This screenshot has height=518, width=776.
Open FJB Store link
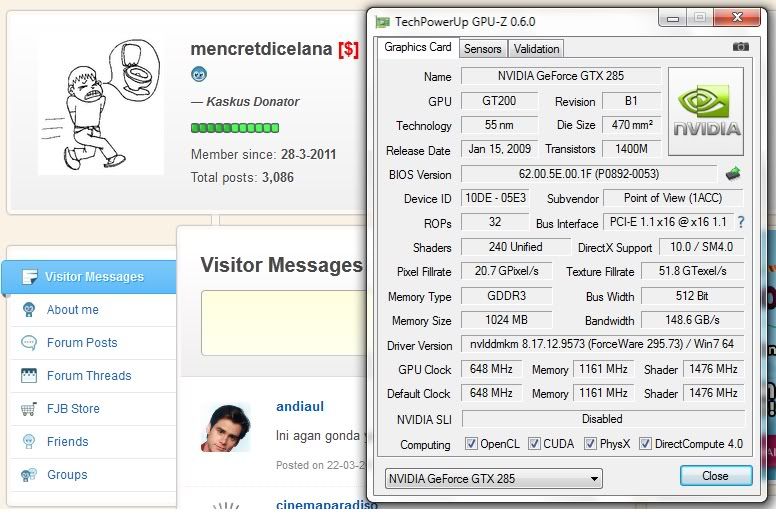click(x=73, y=409)
